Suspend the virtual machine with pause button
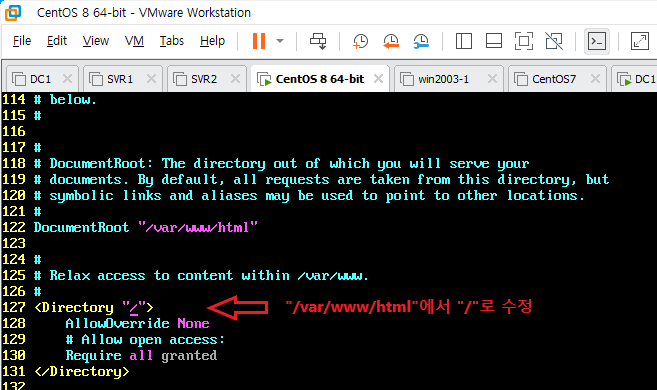Image resolution: width=657 pixels, height=390 pixels. (x=259, y=41)
